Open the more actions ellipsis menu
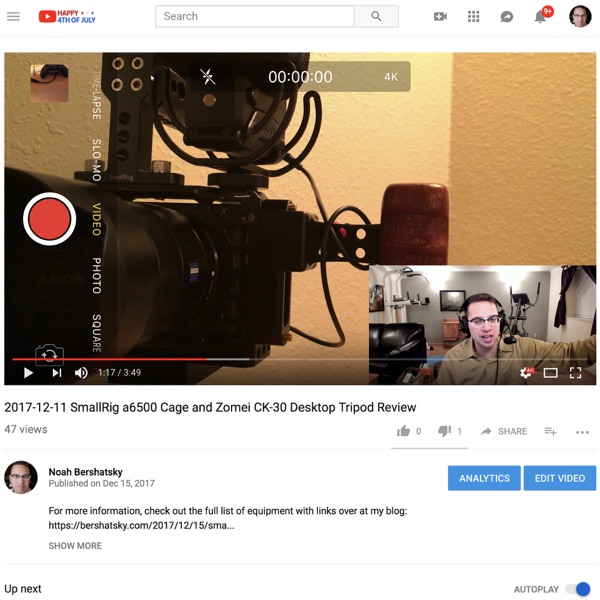 (582, 432)
